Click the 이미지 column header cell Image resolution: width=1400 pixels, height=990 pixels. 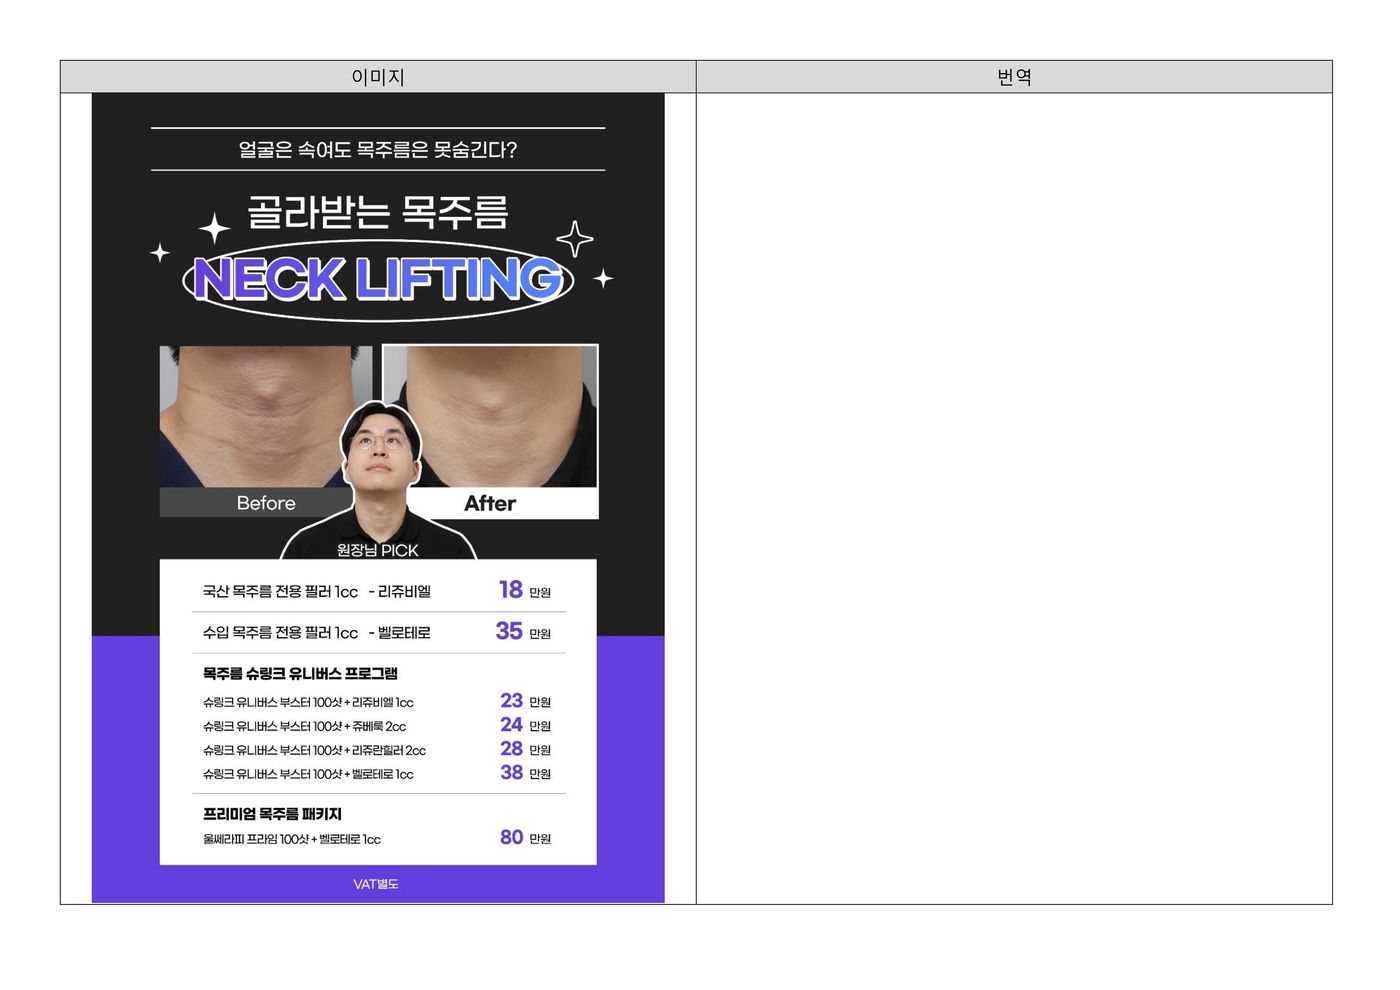click(x=378, y=77)
